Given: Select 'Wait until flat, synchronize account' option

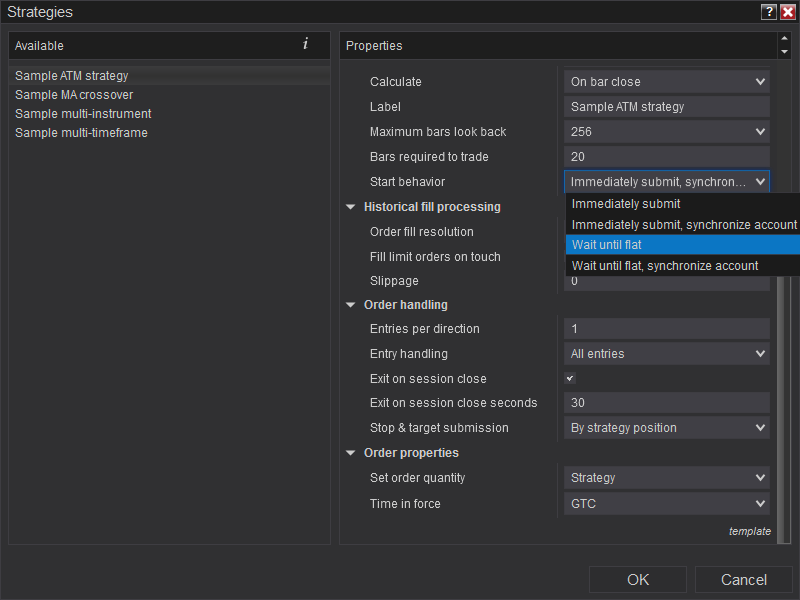Looking at the screenshot, I should (x=682, y=266).
